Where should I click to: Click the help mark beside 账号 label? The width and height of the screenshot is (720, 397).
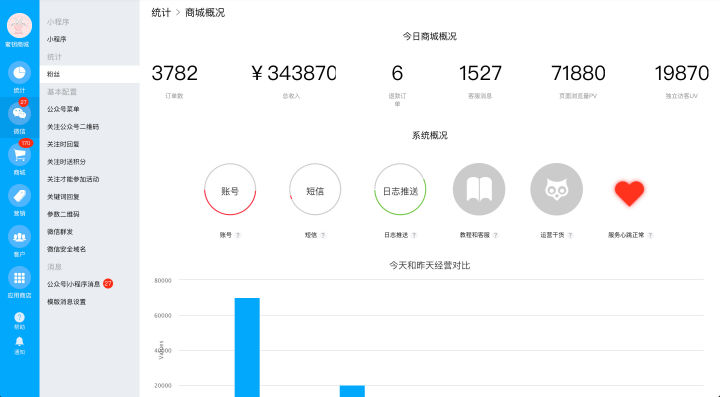pos(237,235)
